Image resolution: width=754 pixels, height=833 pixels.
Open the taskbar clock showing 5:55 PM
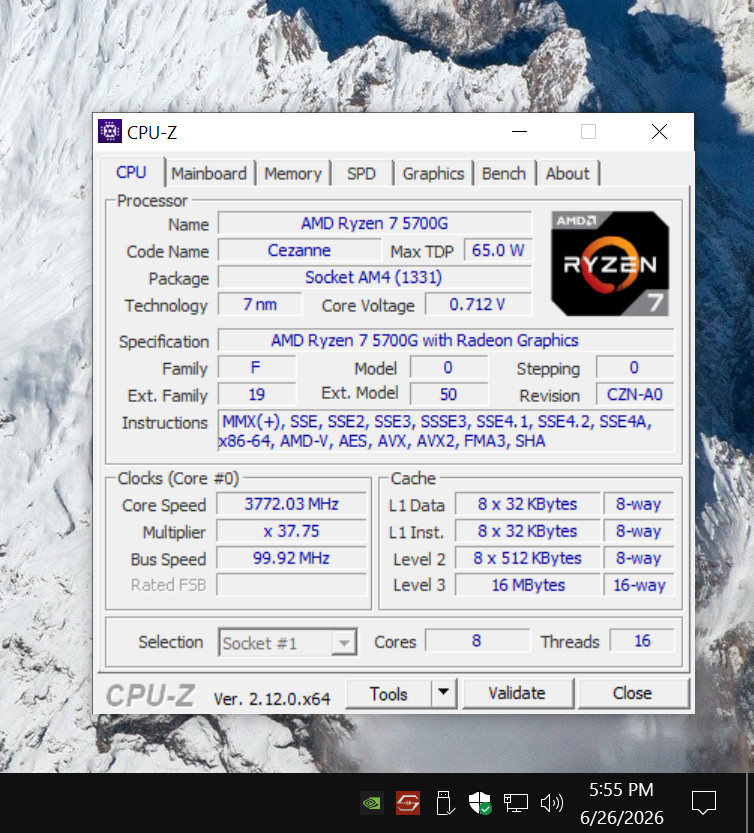click(621, 803)
